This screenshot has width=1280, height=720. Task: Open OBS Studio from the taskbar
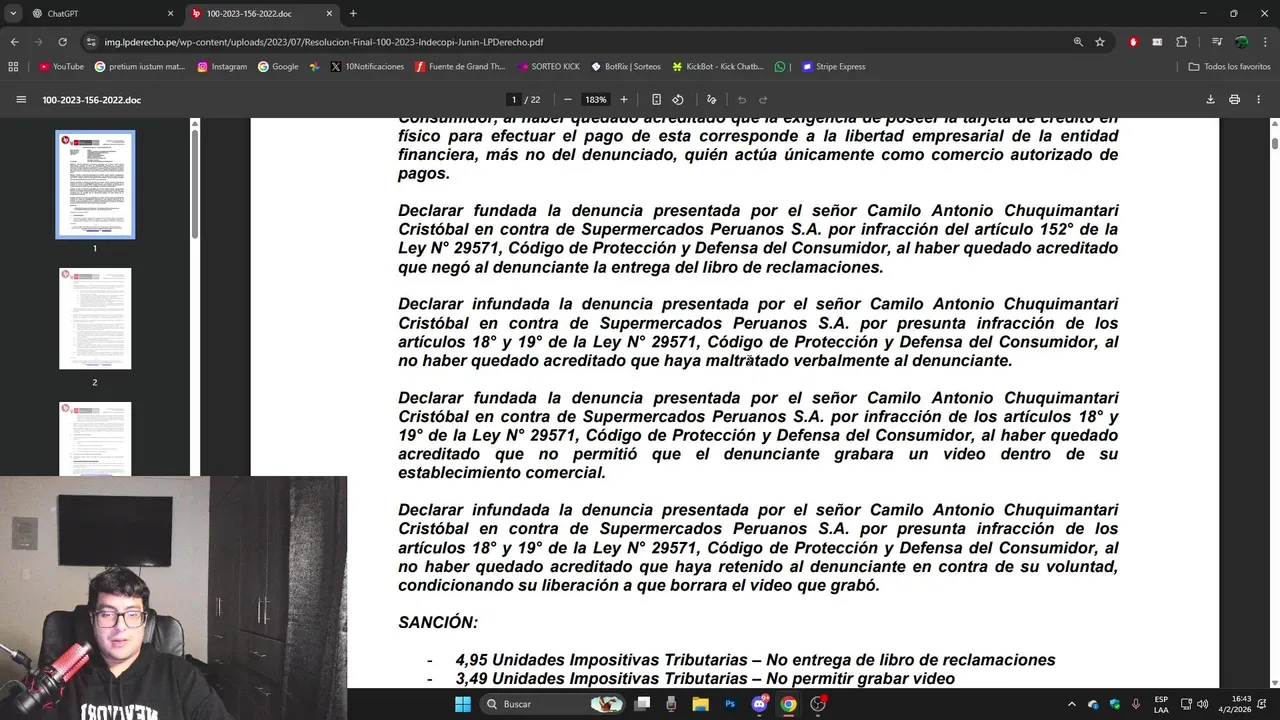(x=818, y=704)
